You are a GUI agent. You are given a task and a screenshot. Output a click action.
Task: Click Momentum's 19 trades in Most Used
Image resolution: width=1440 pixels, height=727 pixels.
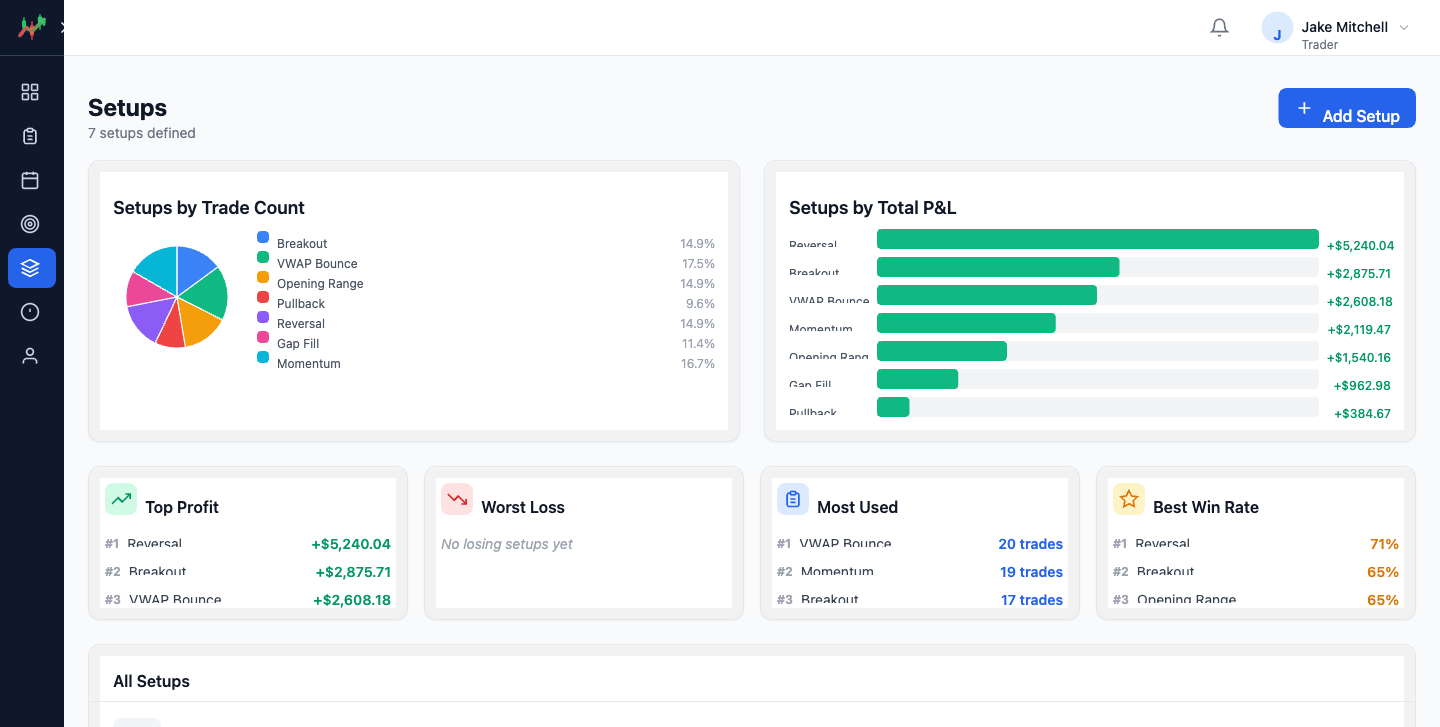pyautogui.click(x=1030, y=571)
